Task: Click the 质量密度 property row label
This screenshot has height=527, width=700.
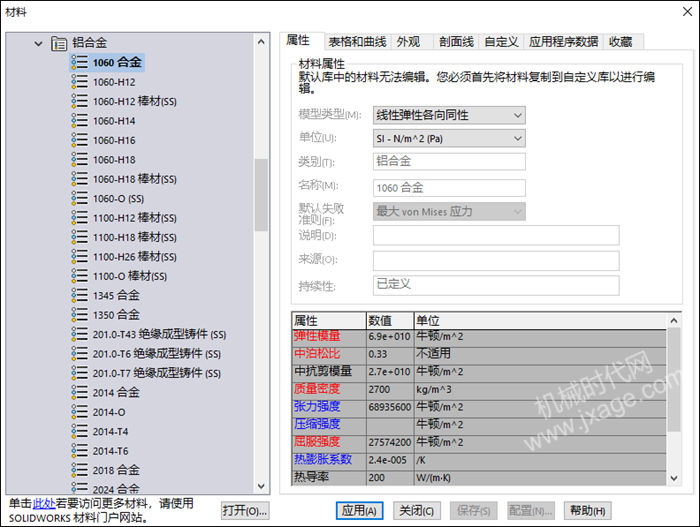Action: click(329, 389)
